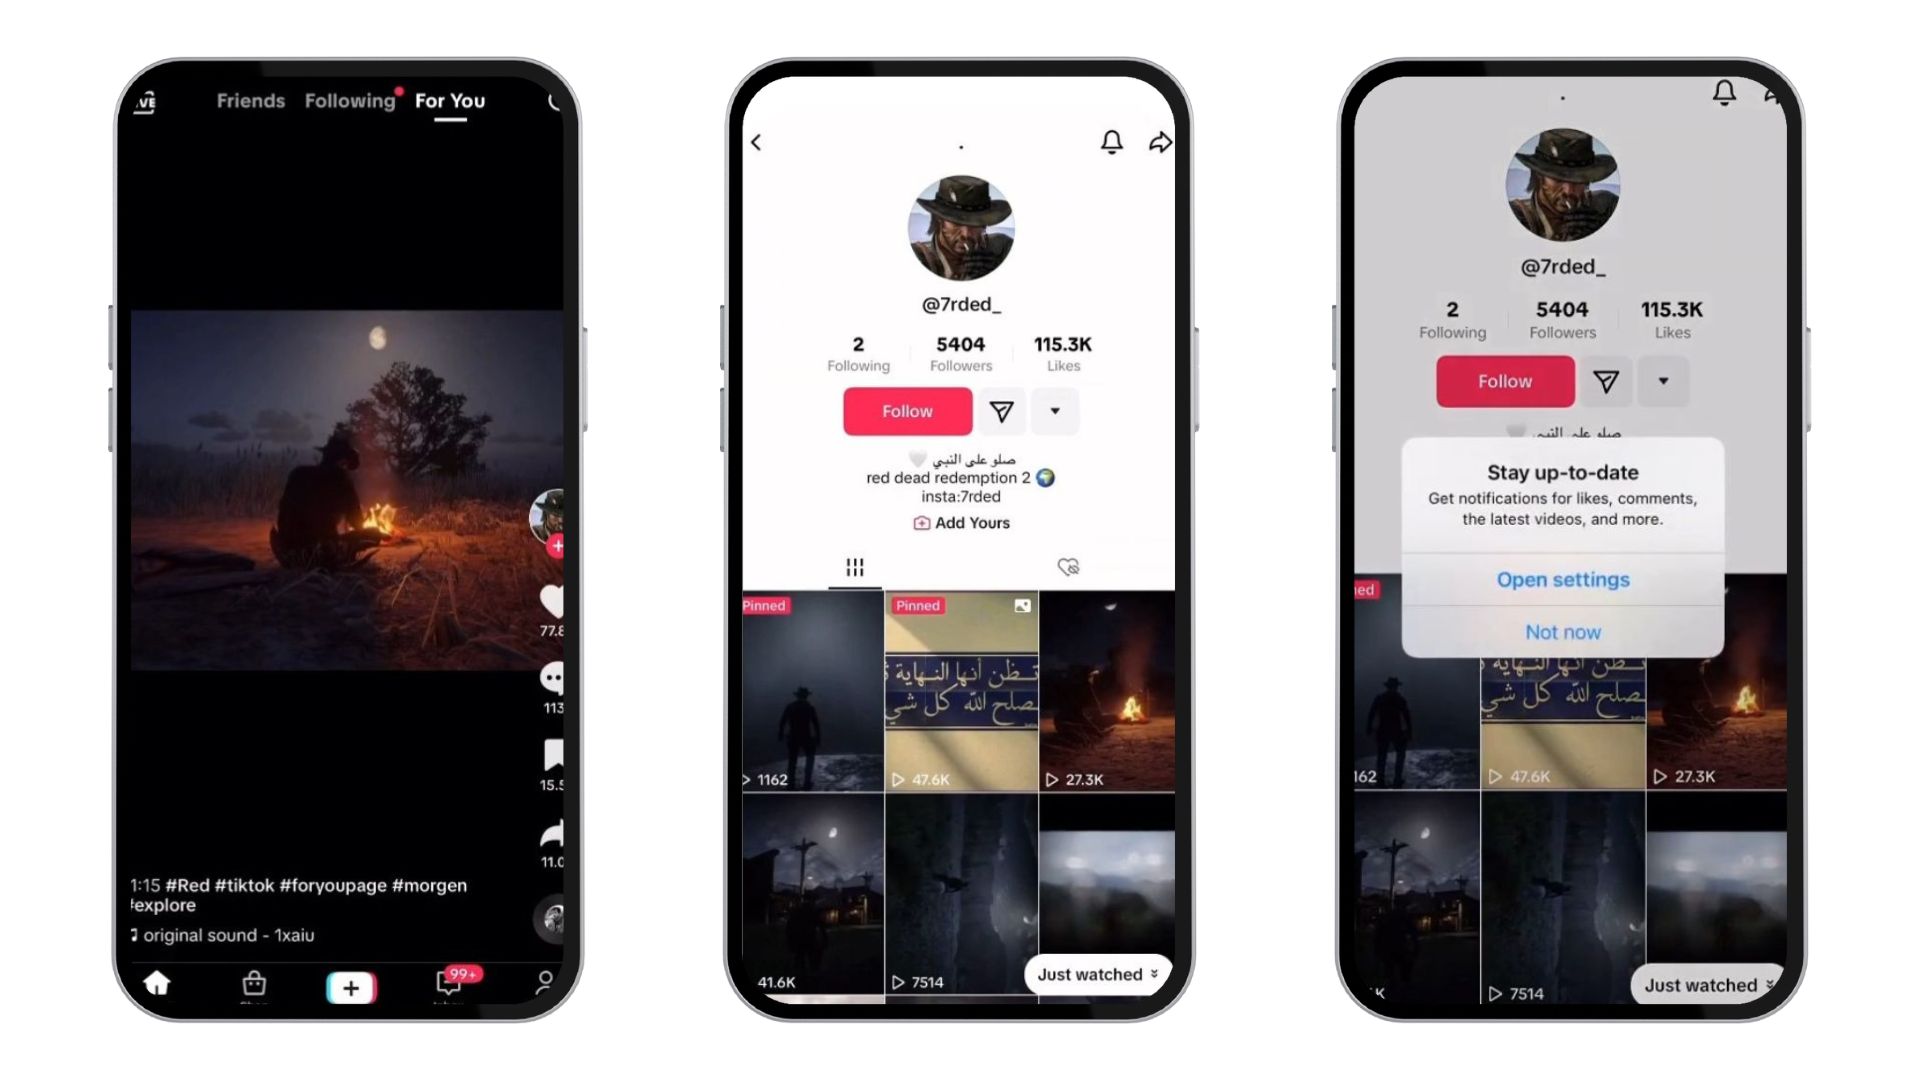Select the Following feed tab
This screenshot has height=1080, width=1920.
pyautogui.click(x=349, y=100)
